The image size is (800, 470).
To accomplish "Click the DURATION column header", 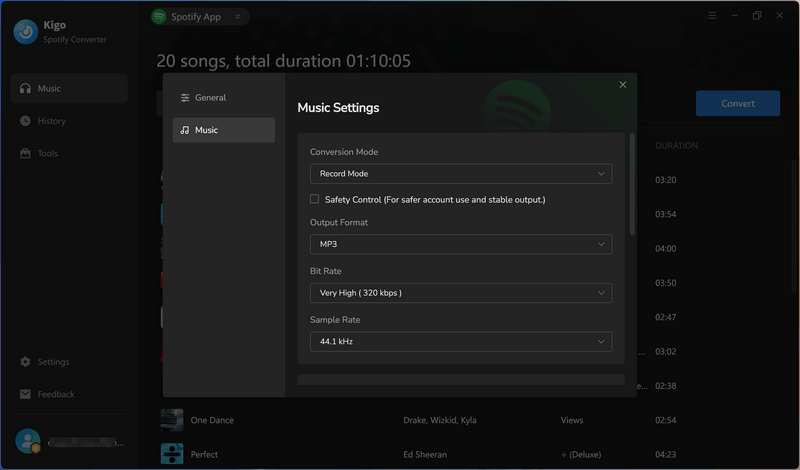I will click(x=677, y=145).
